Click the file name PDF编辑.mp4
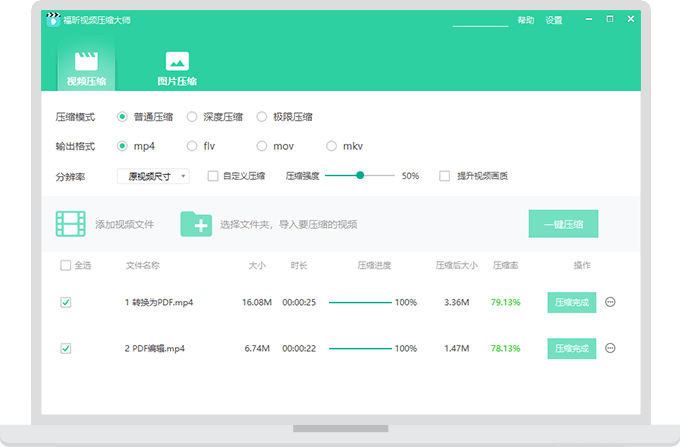 158,348
